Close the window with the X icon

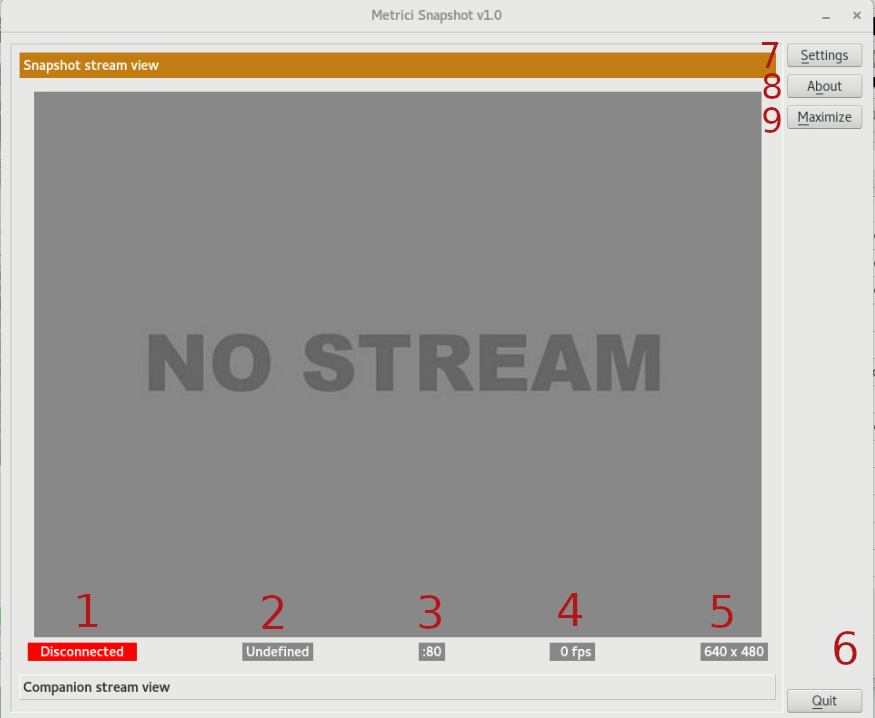pos(857,16)
